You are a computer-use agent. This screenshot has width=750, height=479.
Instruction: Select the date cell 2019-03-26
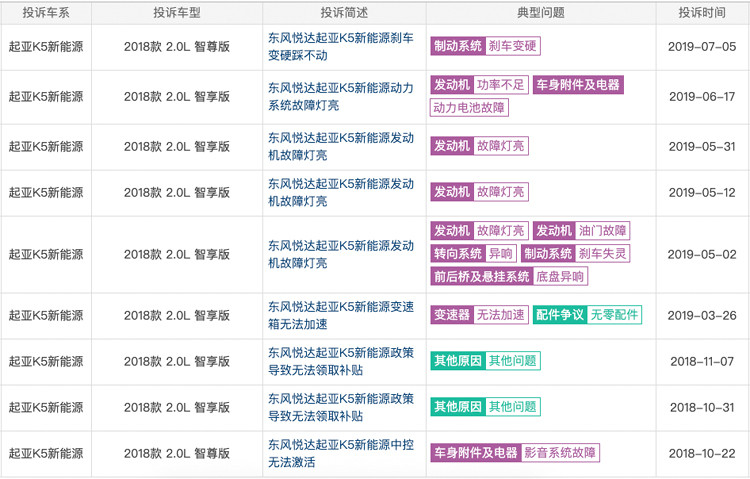(702, 315)
